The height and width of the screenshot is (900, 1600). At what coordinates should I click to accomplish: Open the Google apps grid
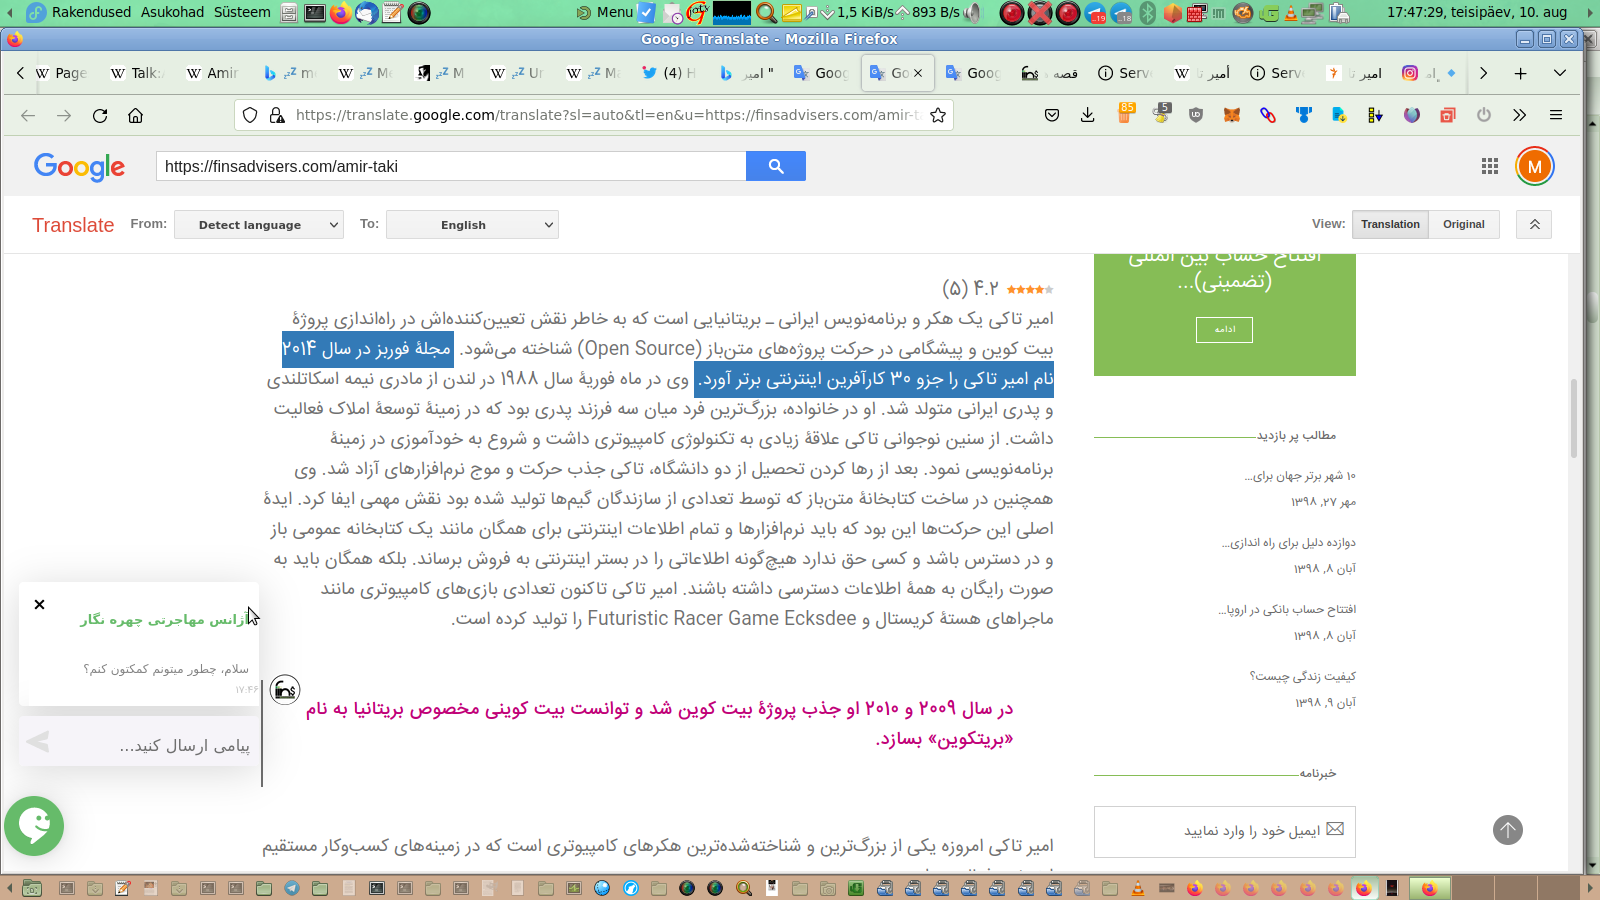pos(1490,166)
